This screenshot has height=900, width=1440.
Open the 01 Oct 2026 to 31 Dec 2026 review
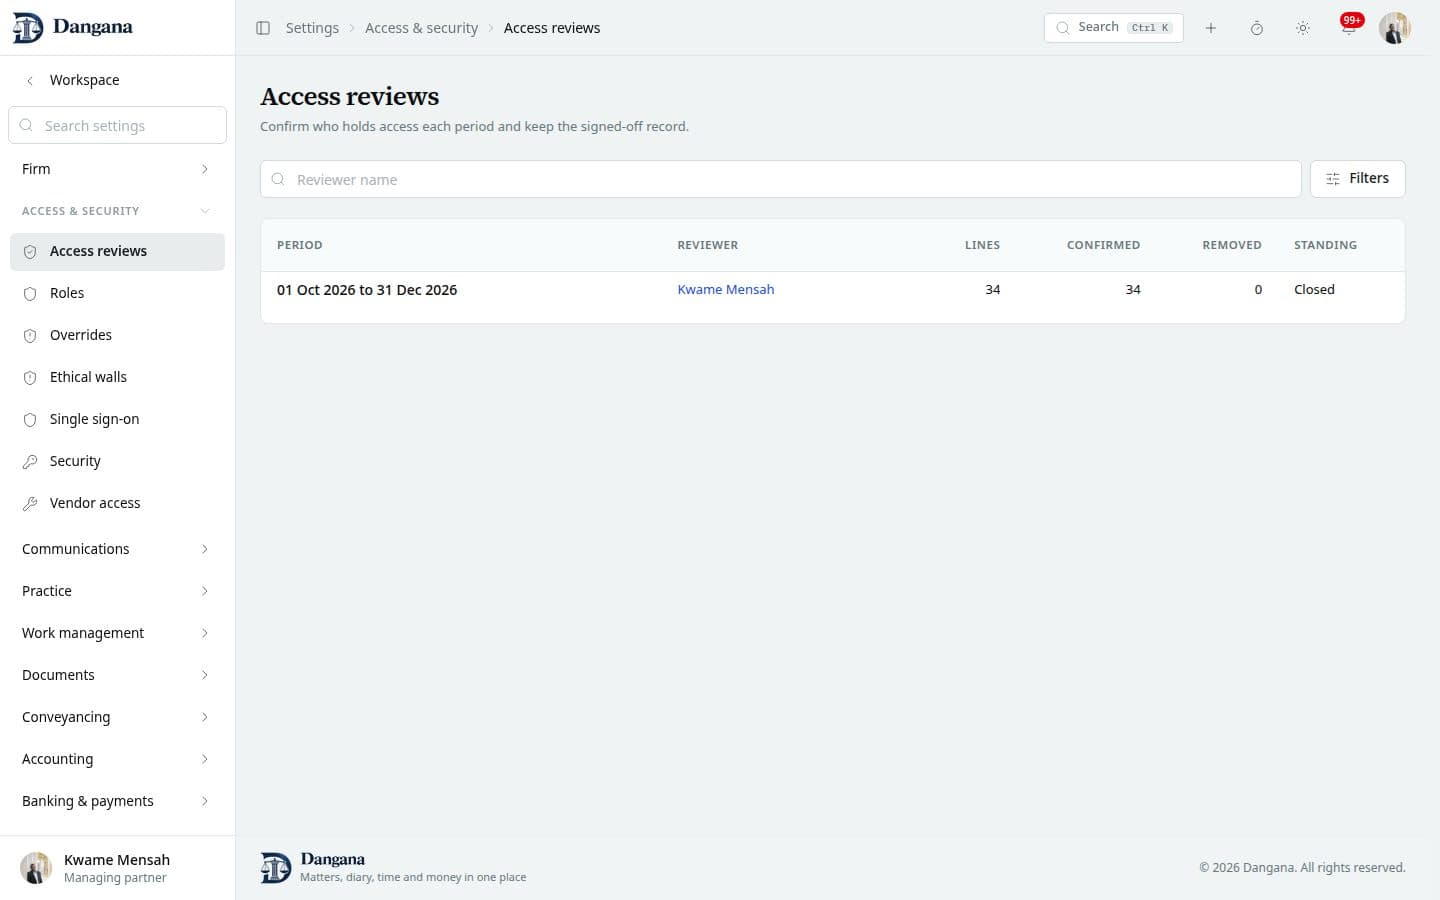coord(366,290)
